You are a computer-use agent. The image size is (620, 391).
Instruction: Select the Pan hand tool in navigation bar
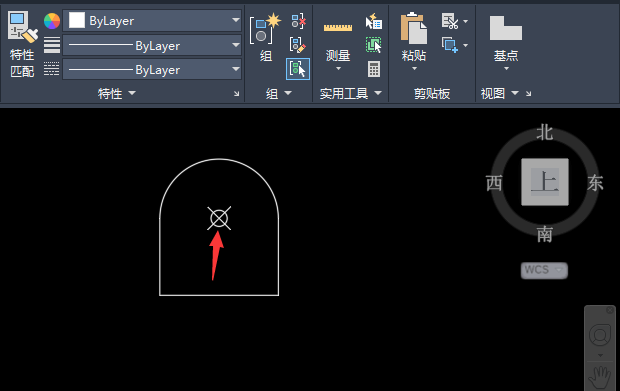(600, 377)
